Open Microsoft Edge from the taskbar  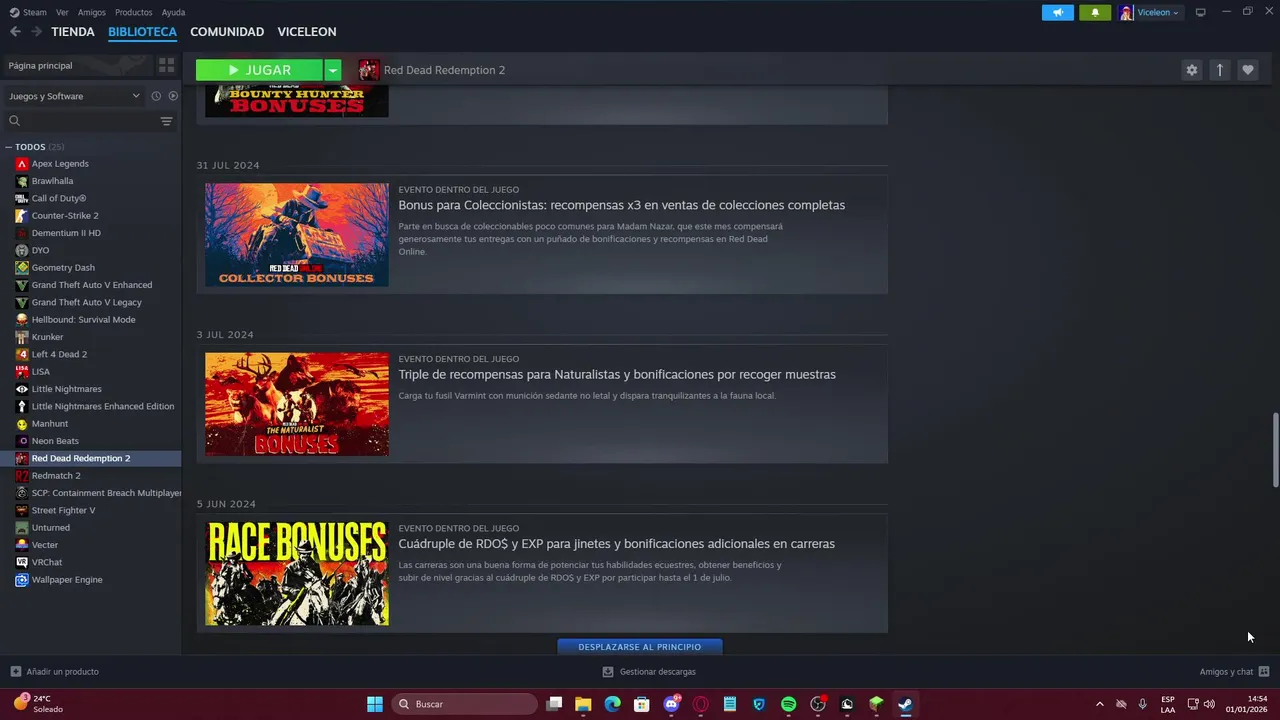pyautogui.click(x=612, y=704)
